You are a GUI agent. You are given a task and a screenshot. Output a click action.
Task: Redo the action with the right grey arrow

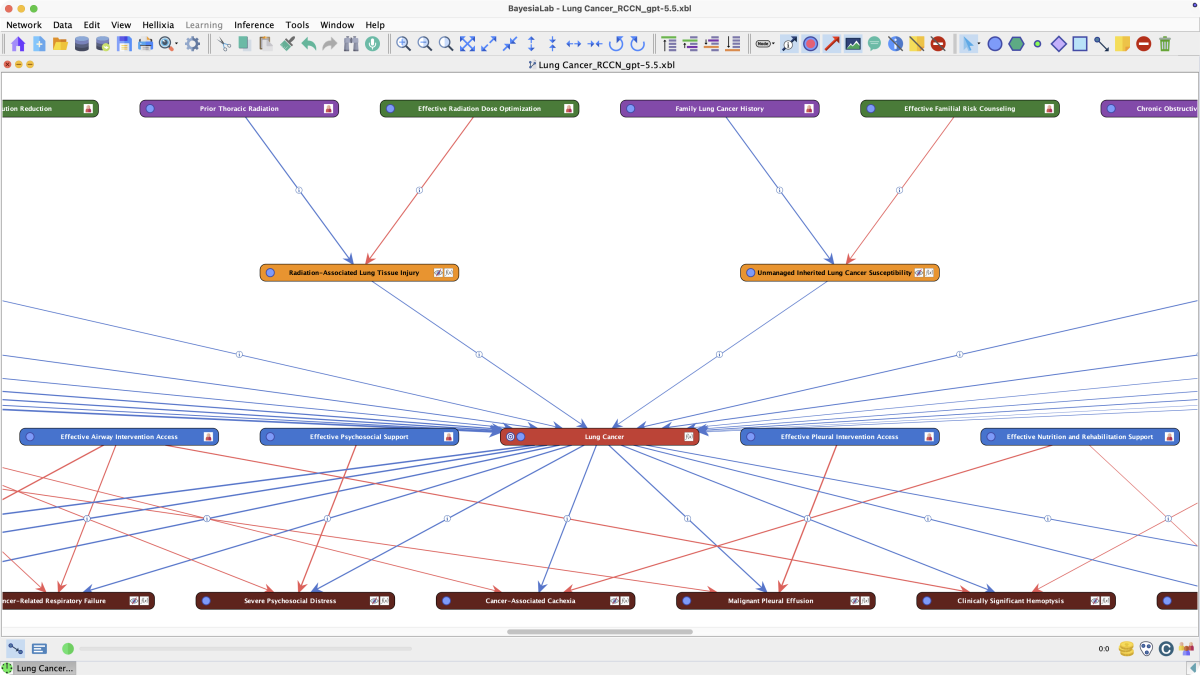pyautogui.click(x=329, y=44)
